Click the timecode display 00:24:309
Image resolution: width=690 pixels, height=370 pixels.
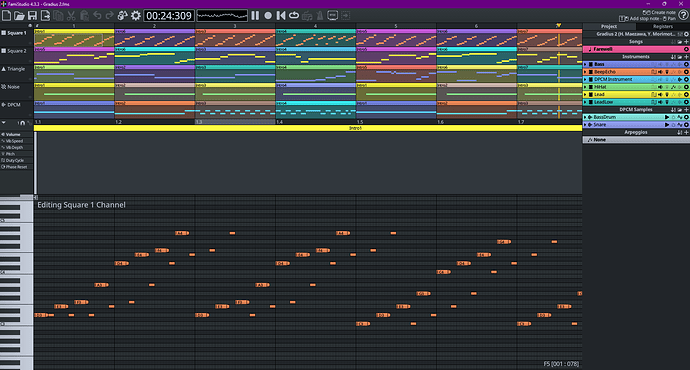(x=169, y=16)
